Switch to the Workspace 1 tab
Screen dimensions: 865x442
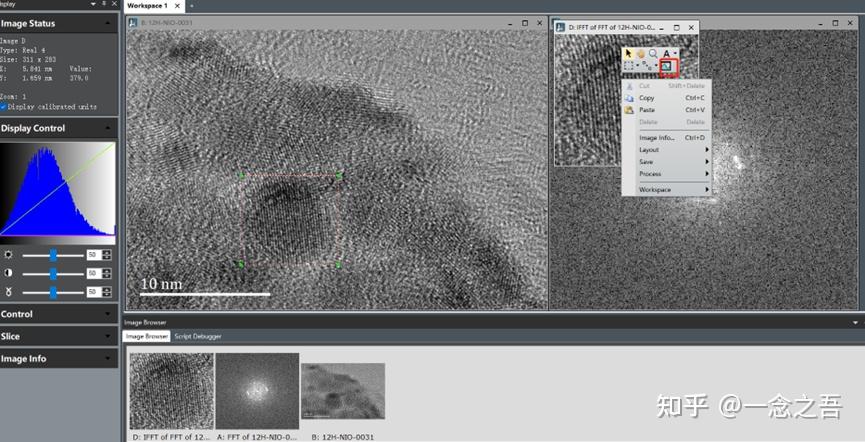[x=147, y=6]
